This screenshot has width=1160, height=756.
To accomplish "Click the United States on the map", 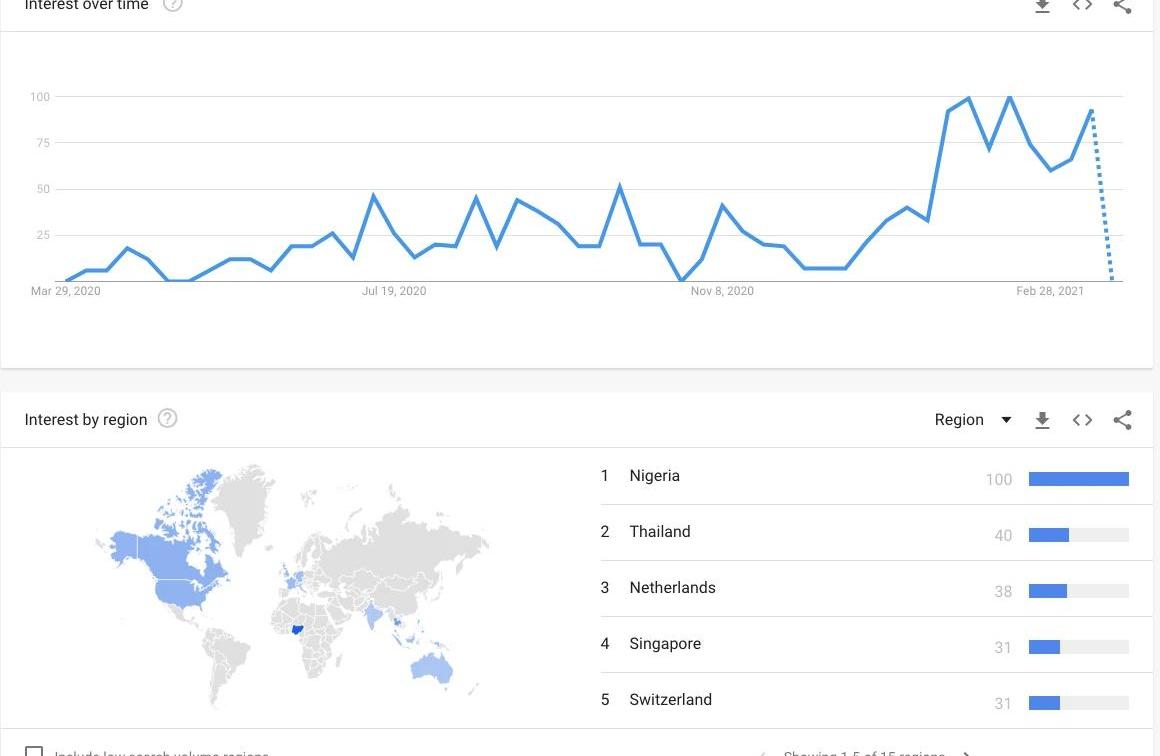I will point(183,592).
